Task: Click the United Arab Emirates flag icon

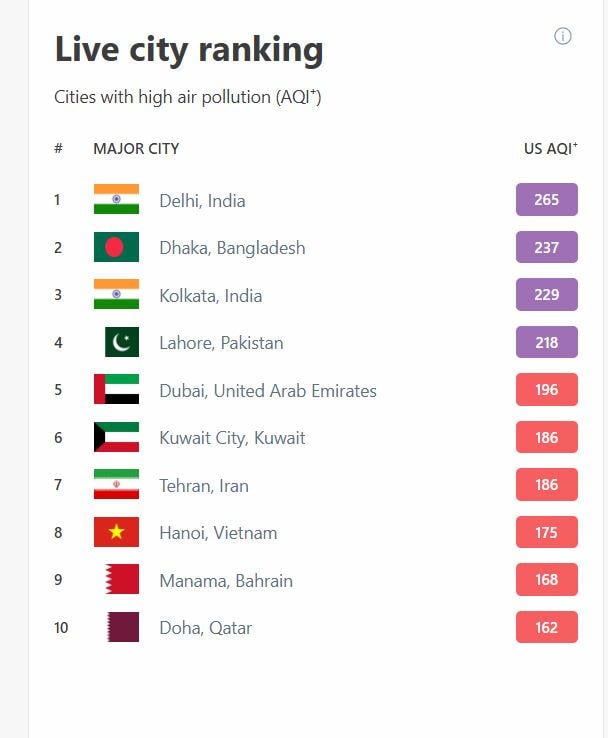Action: [116, 390]
